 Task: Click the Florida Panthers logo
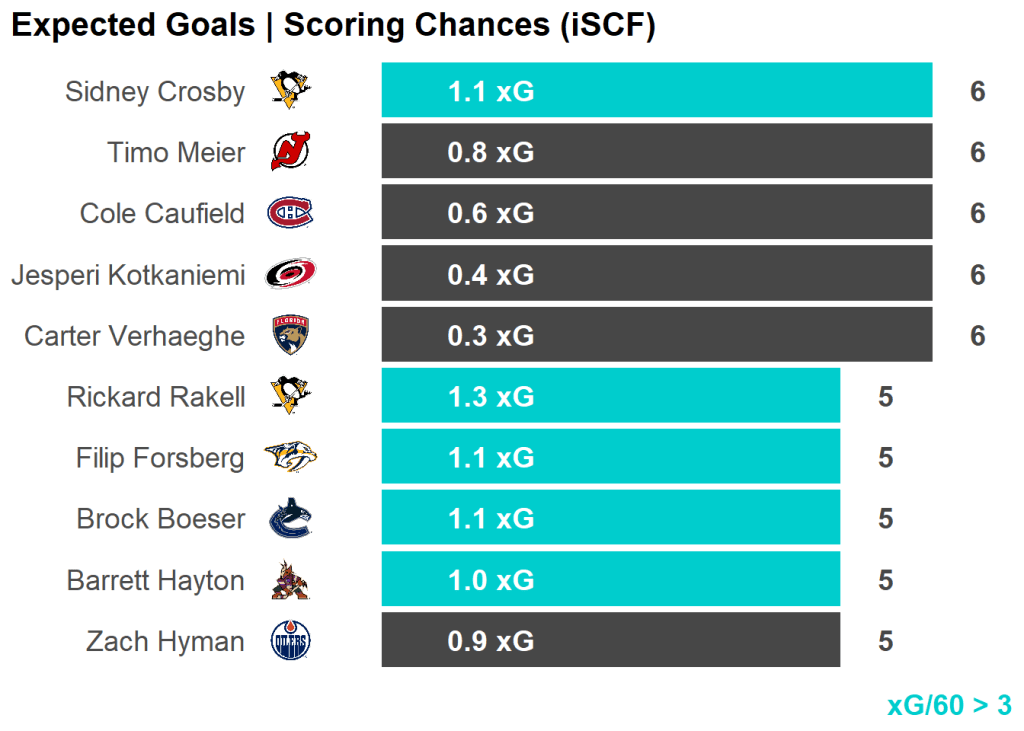(291, 335)
